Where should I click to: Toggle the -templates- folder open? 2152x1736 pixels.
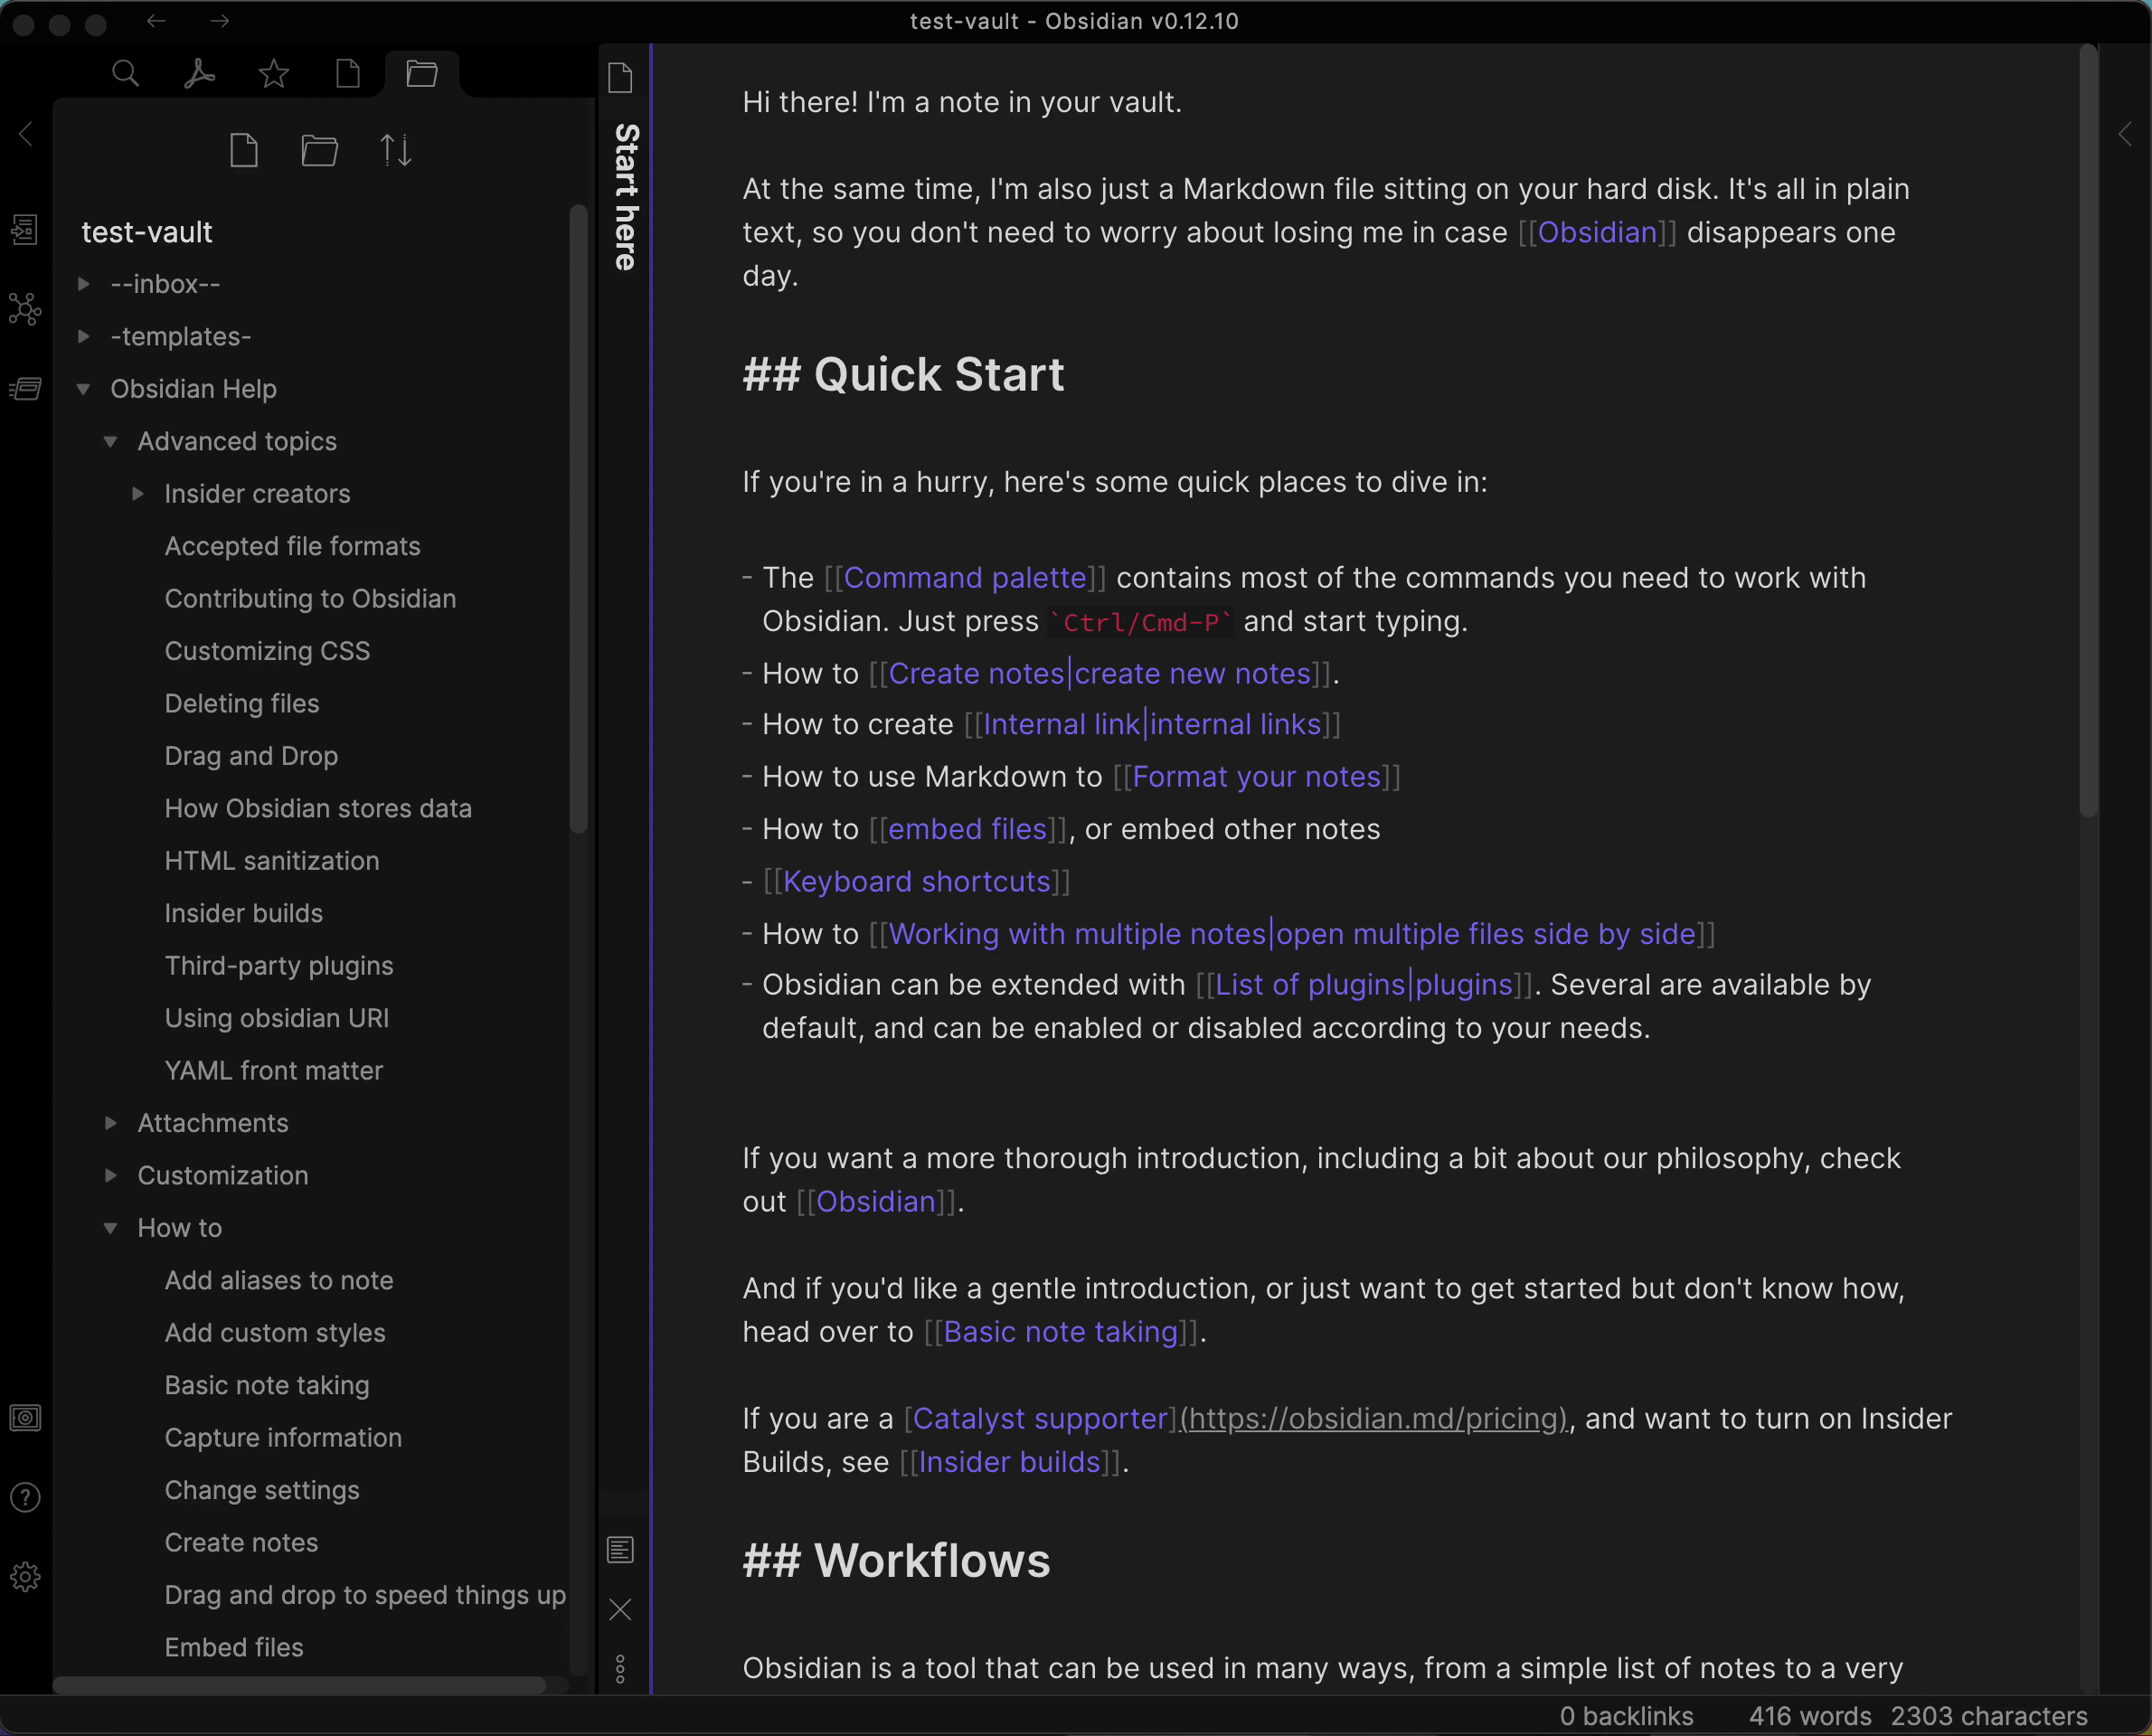click(85, 335)
